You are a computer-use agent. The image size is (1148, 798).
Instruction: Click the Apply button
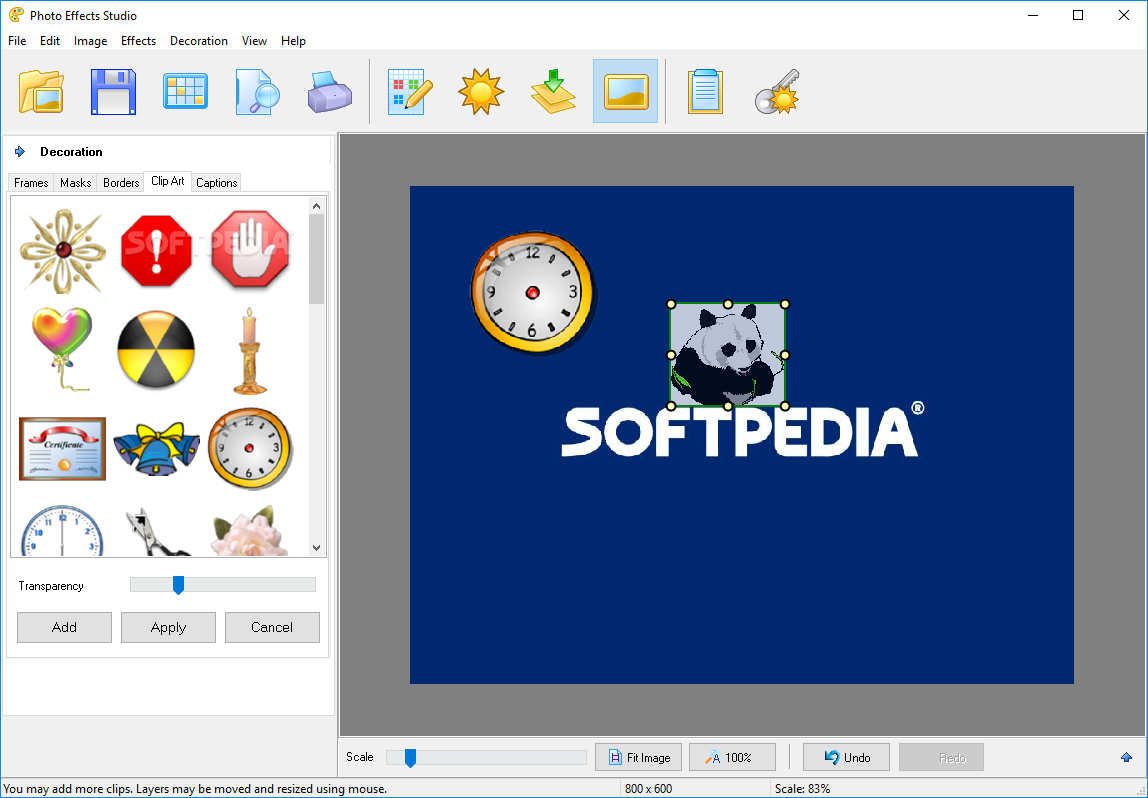tap(168, 627)
